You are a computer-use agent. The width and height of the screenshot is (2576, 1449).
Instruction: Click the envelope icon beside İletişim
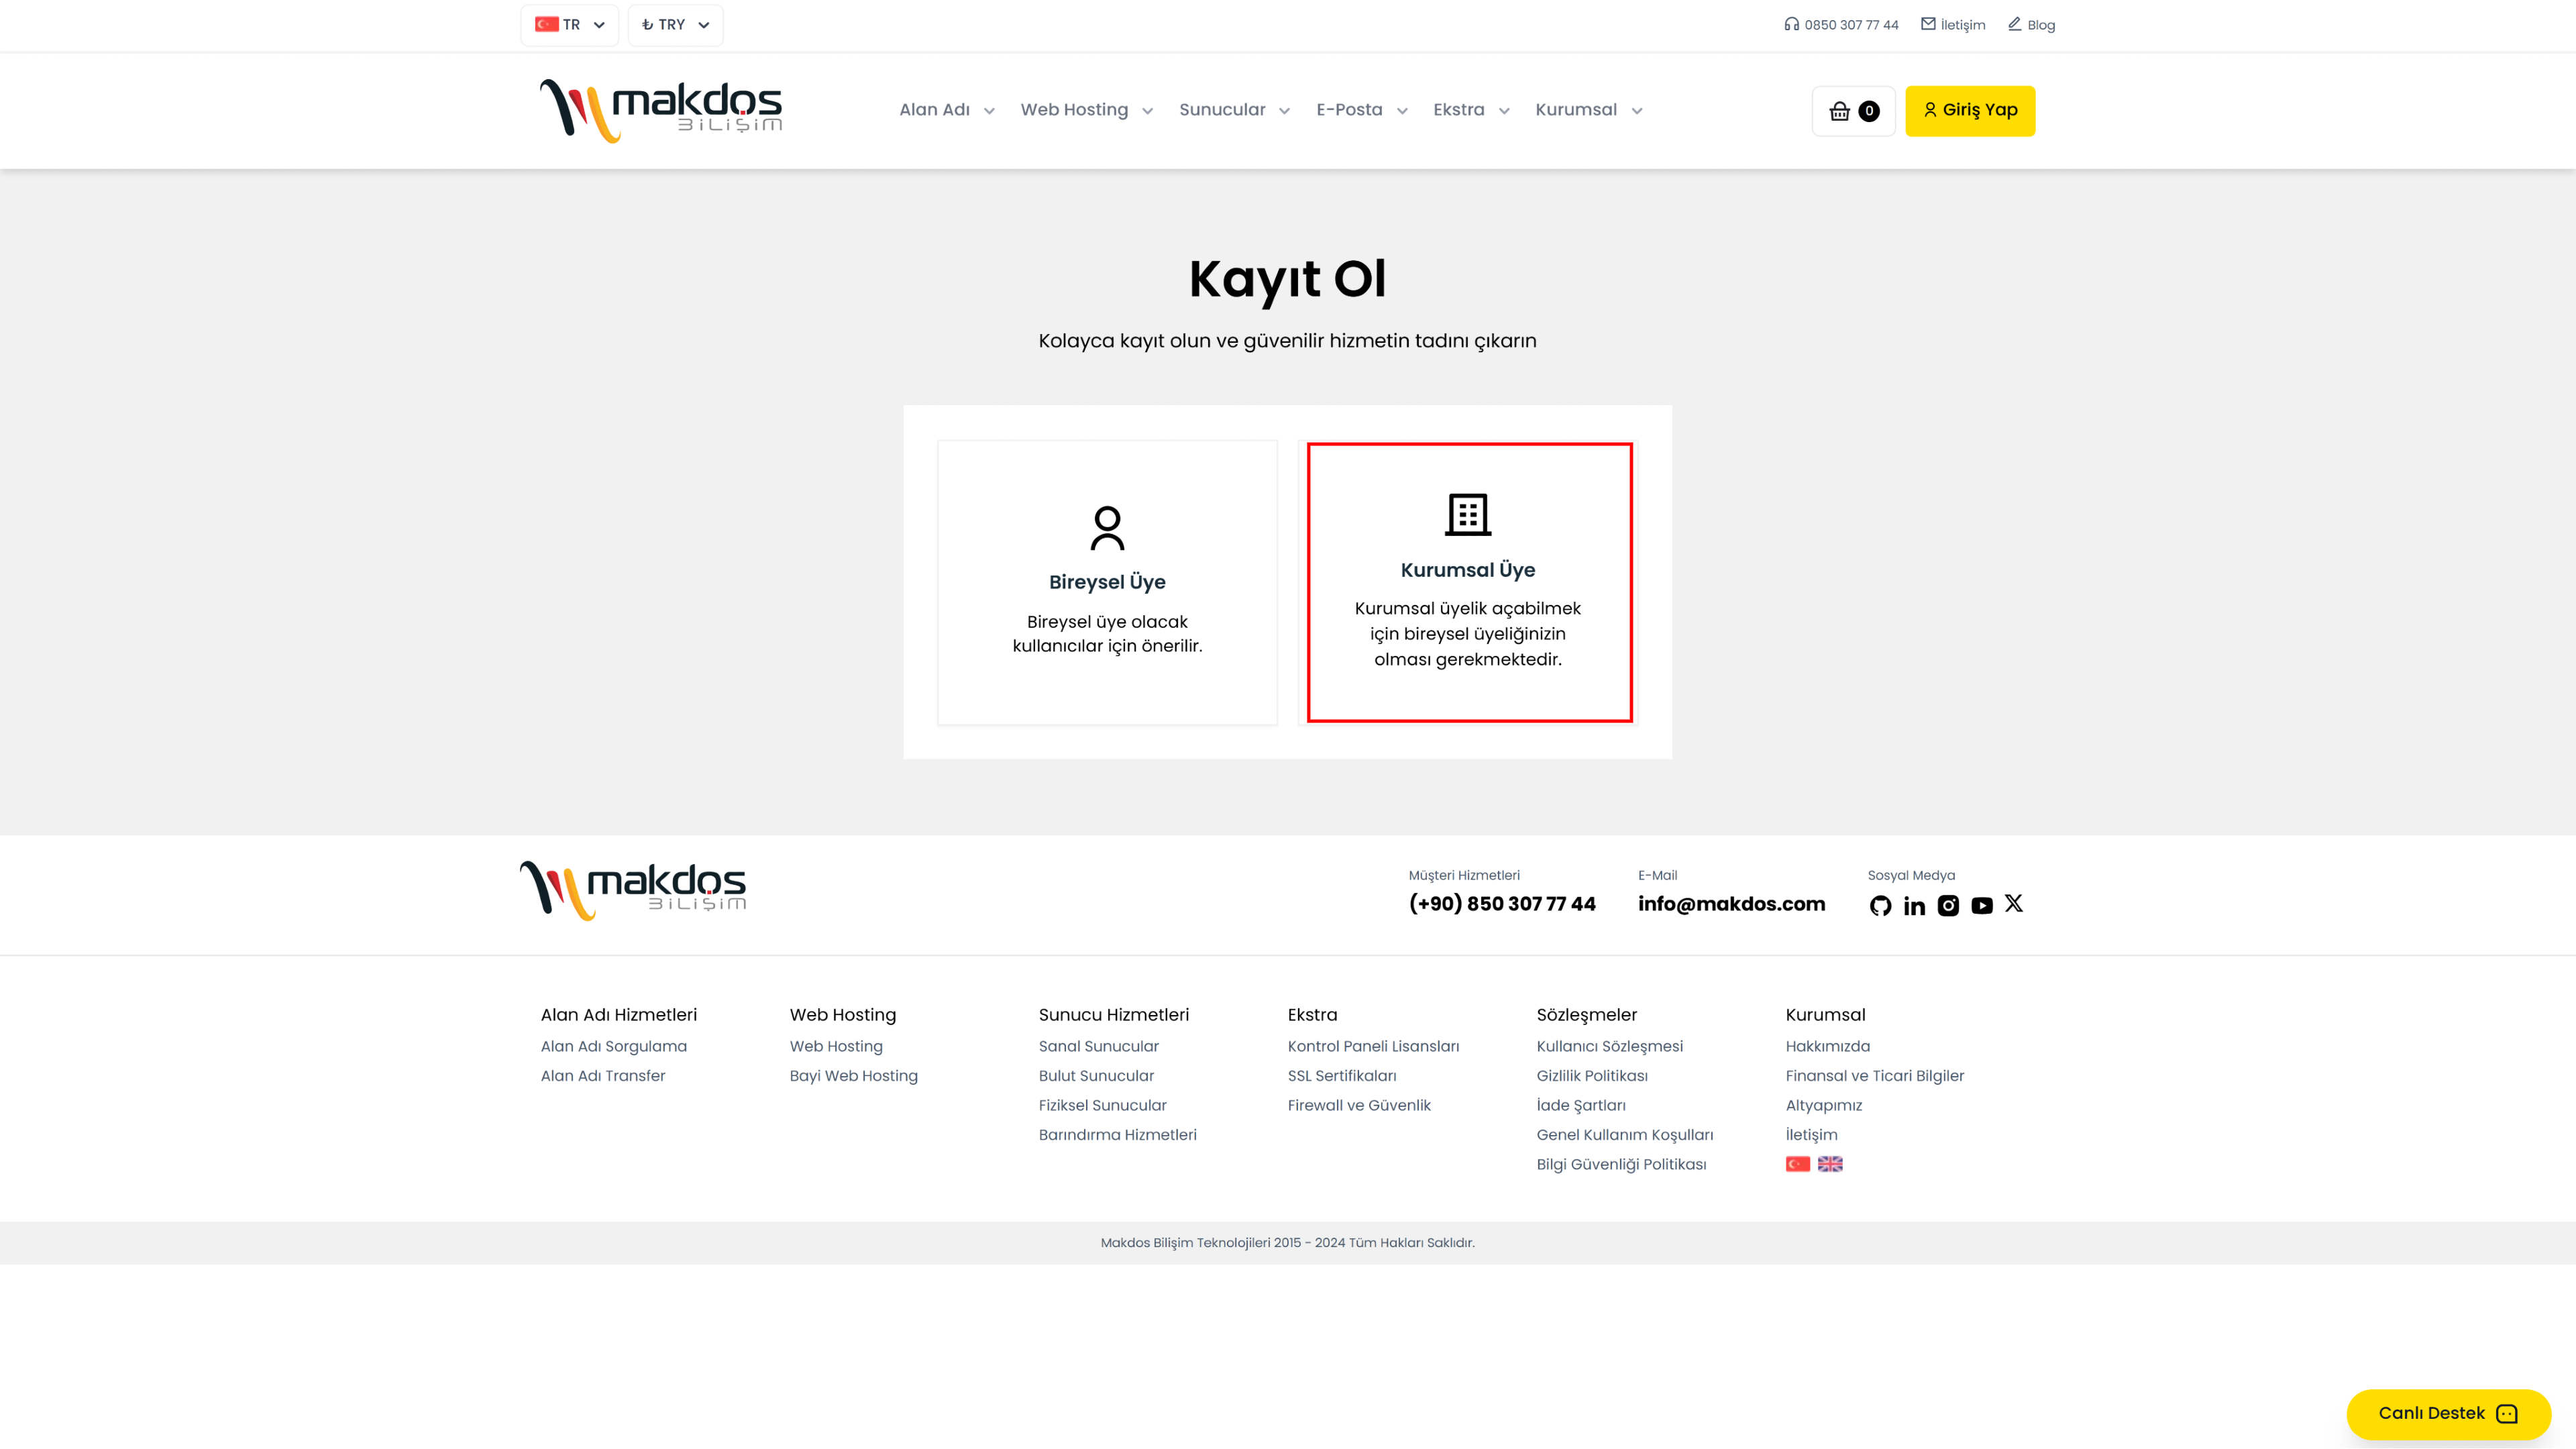click(x=1928, y=24)
